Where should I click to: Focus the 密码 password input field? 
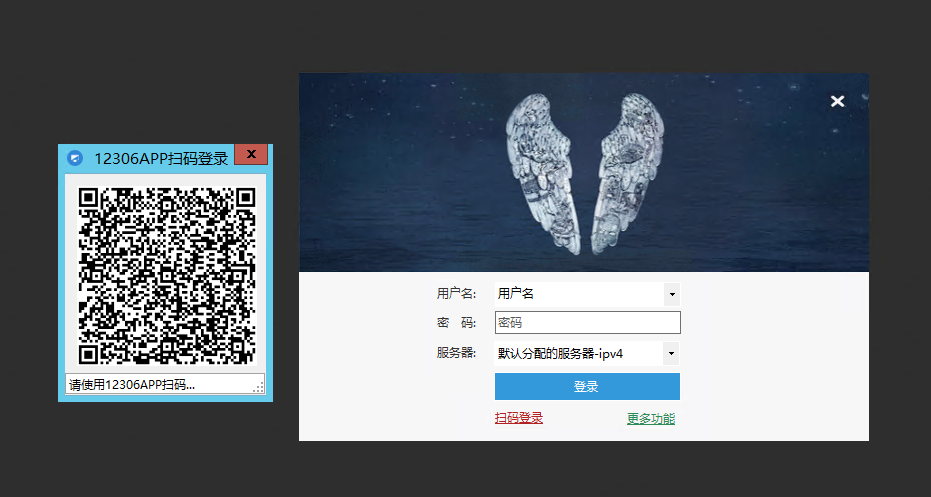(x=588, y=322)
